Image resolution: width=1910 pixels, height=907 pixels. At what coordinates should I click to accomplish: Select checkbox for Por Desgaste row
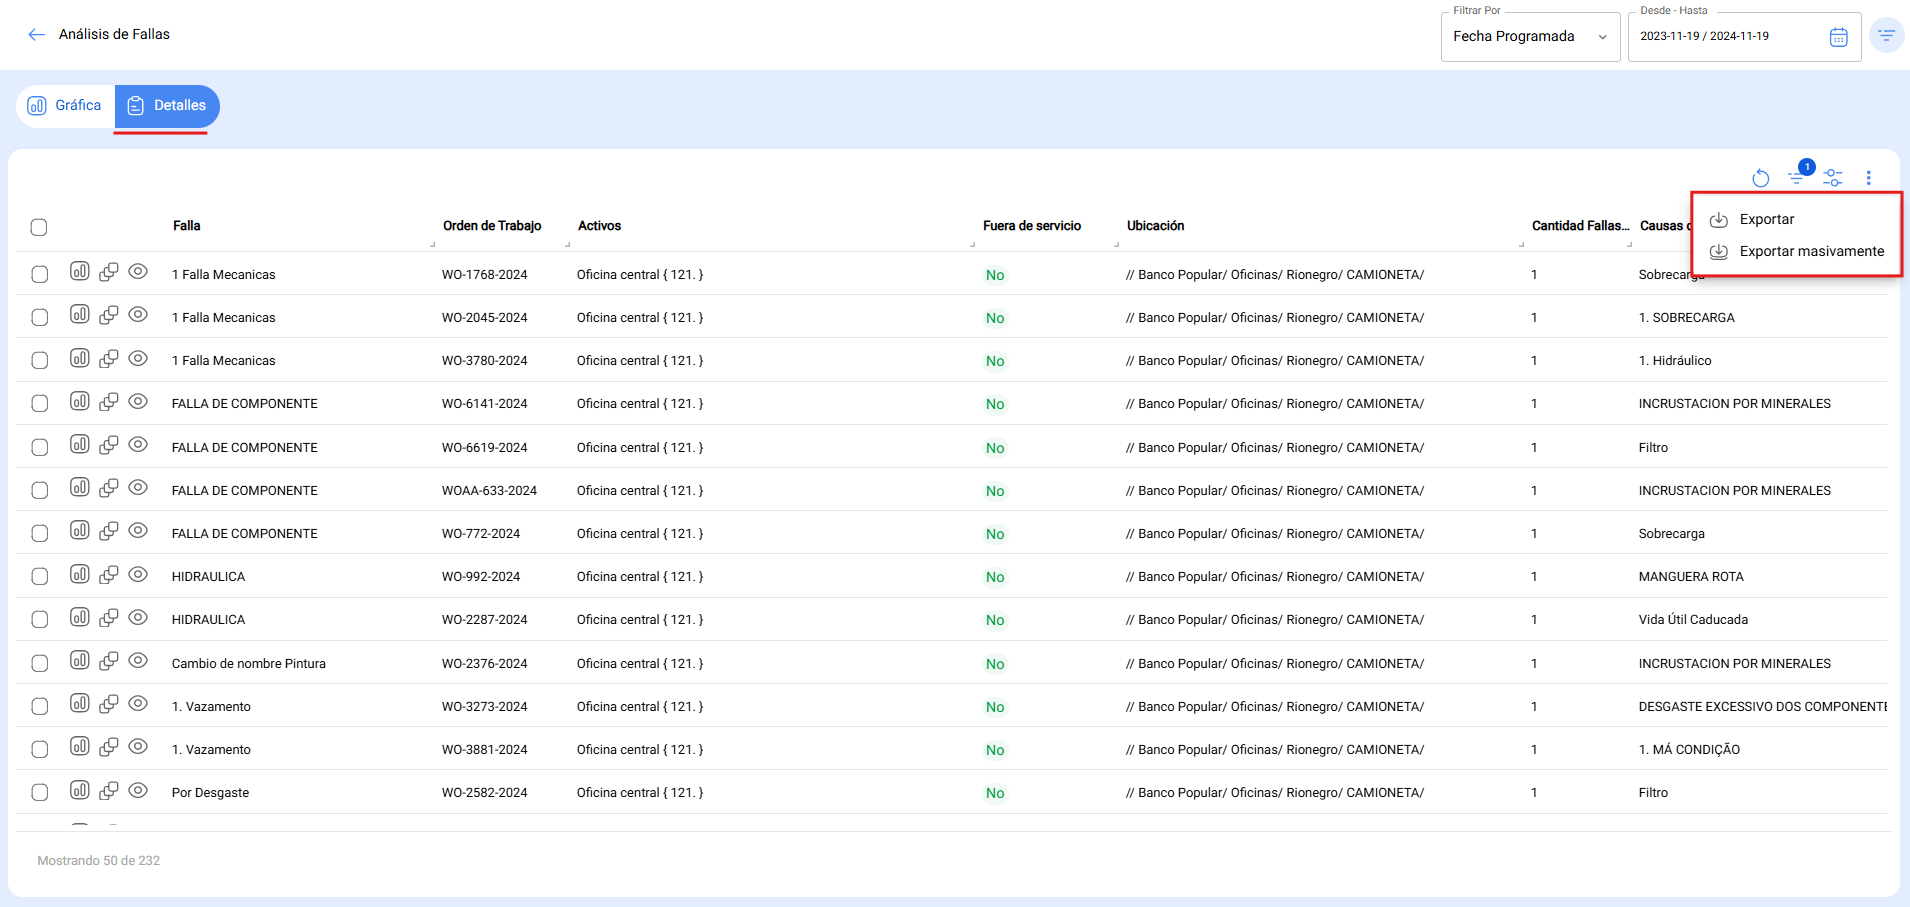point(40,793)
